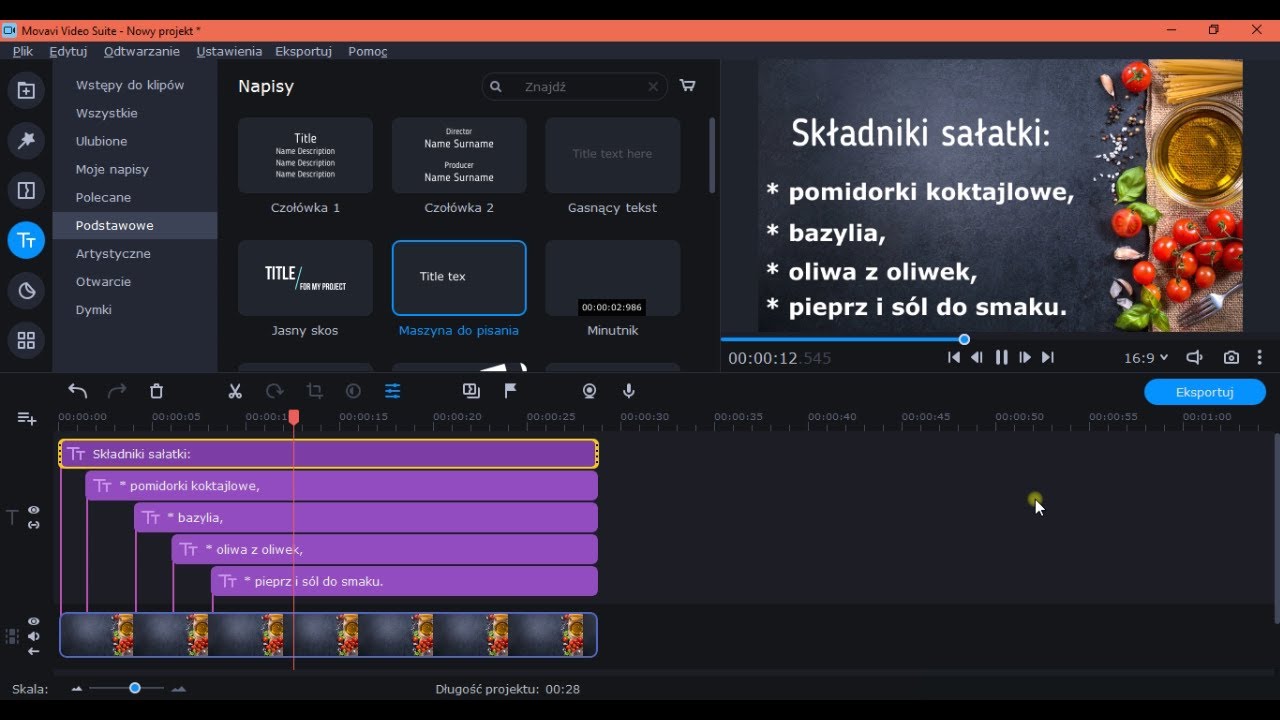The image size is (1280, 720).
Task: Click the rotate clip icon
Action: coord(274,391)
